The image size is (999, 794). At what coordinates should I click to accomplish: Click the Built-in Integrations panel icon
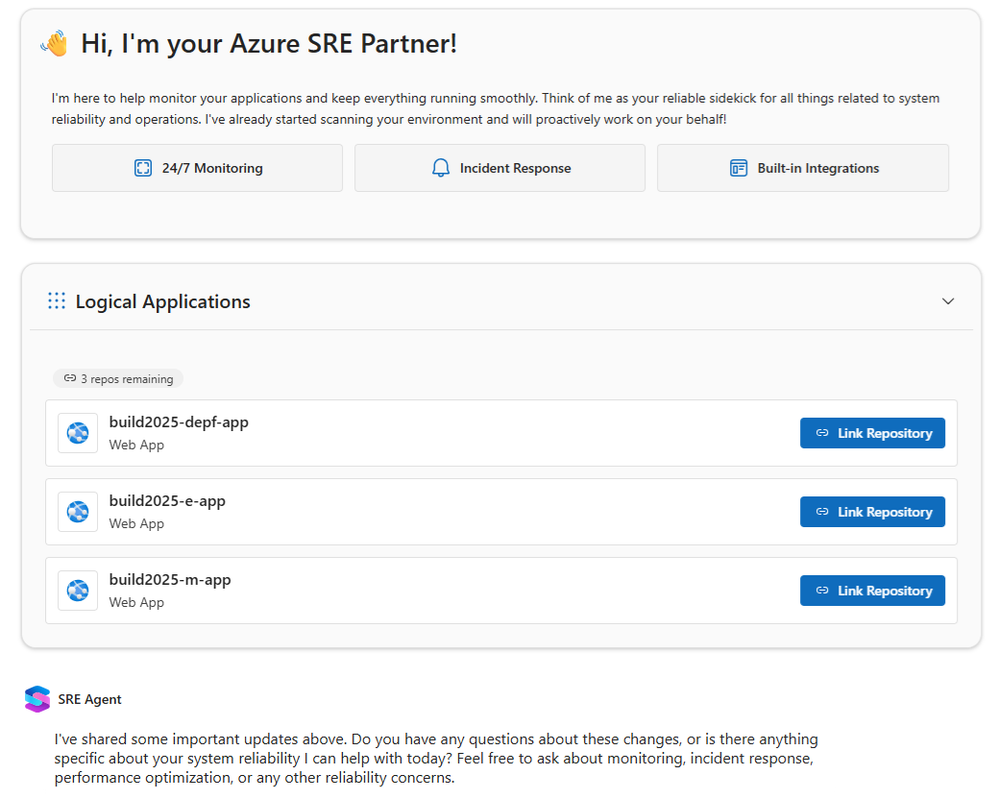(x=739, y=168)
